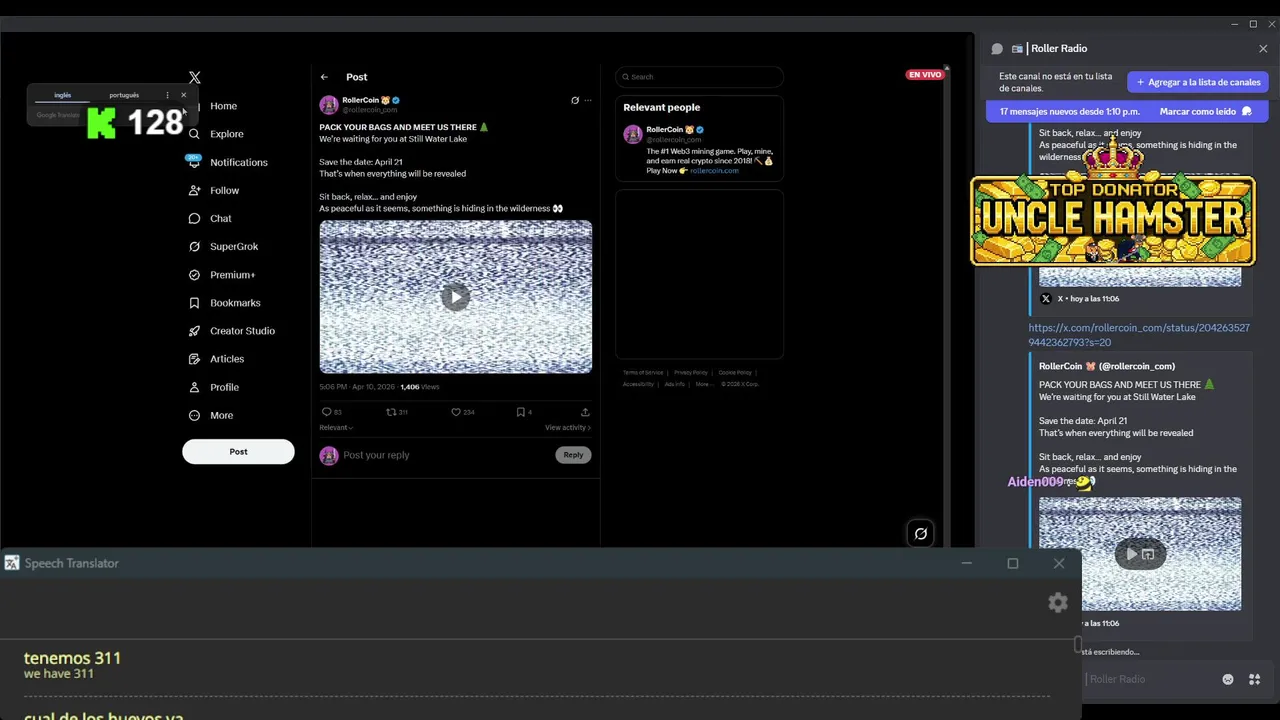Click RollerCoin name in Relevant people
The image size is (1280, 720).
664,130
